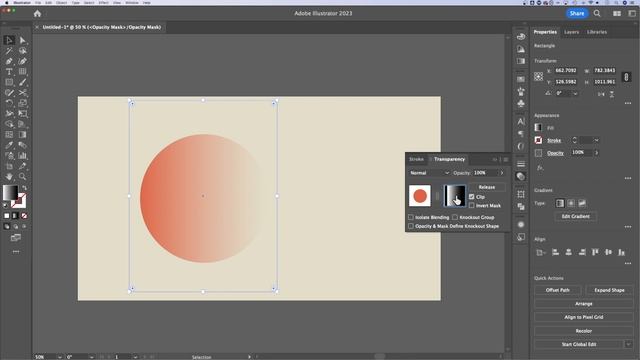The image size is (640, 360).
Task: Enable the Invert Mask checkbox
Action: (472, 206)
